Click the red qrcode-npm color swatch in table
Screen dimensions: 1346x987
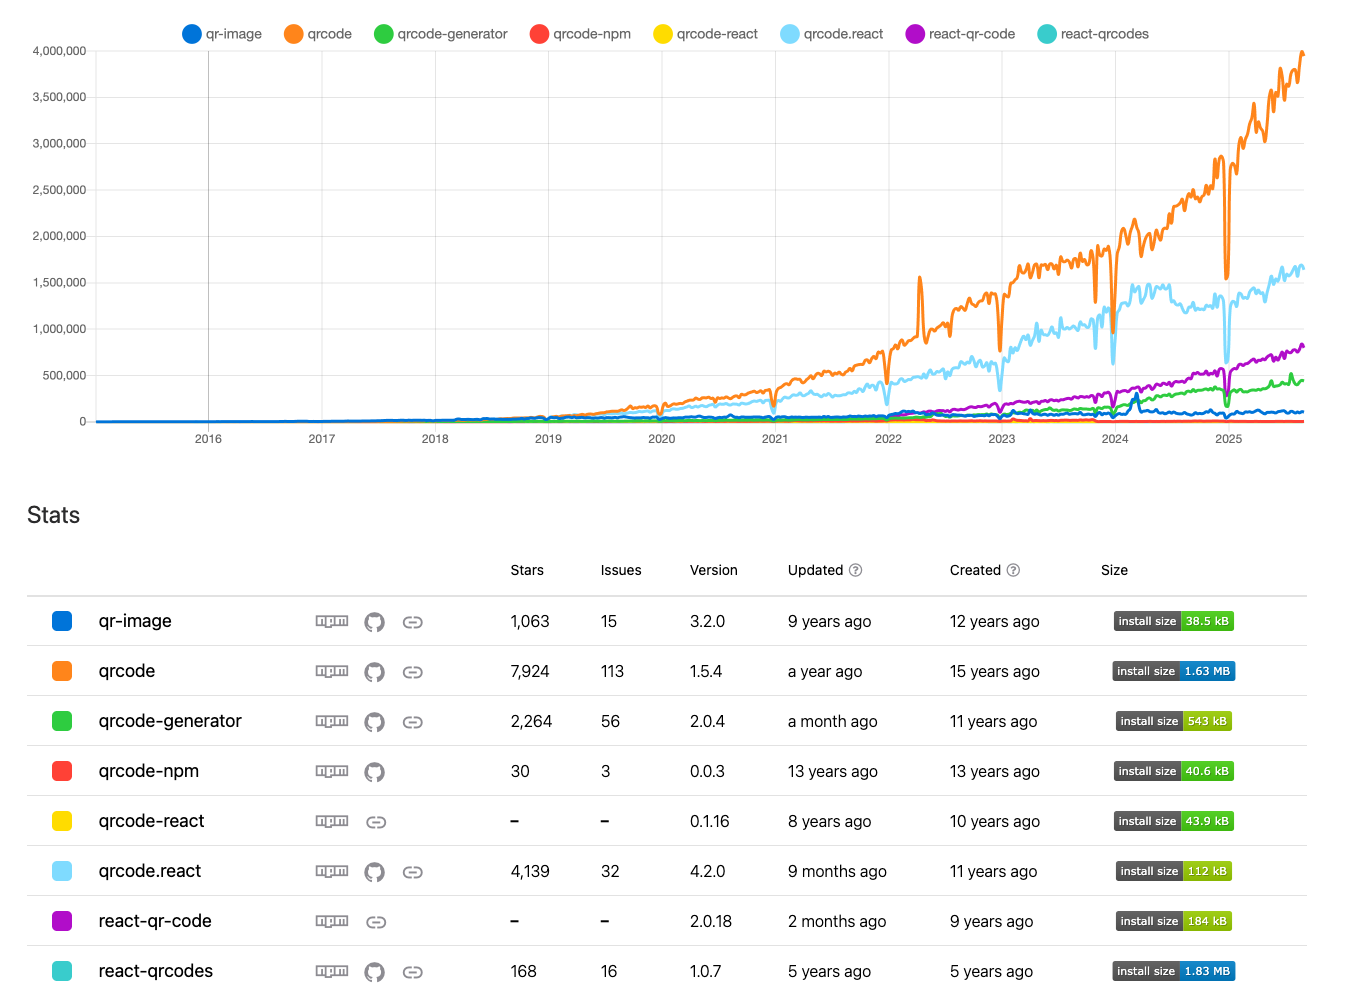(62, 771)
